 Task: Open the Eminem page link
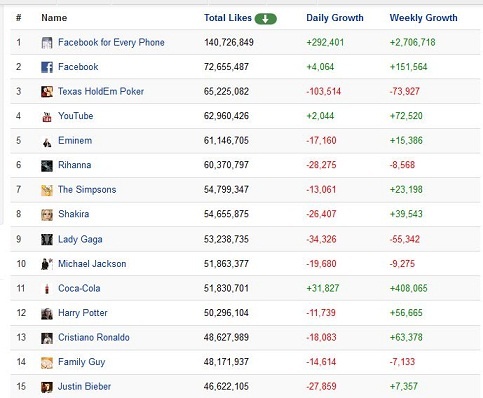click(75, 140)
